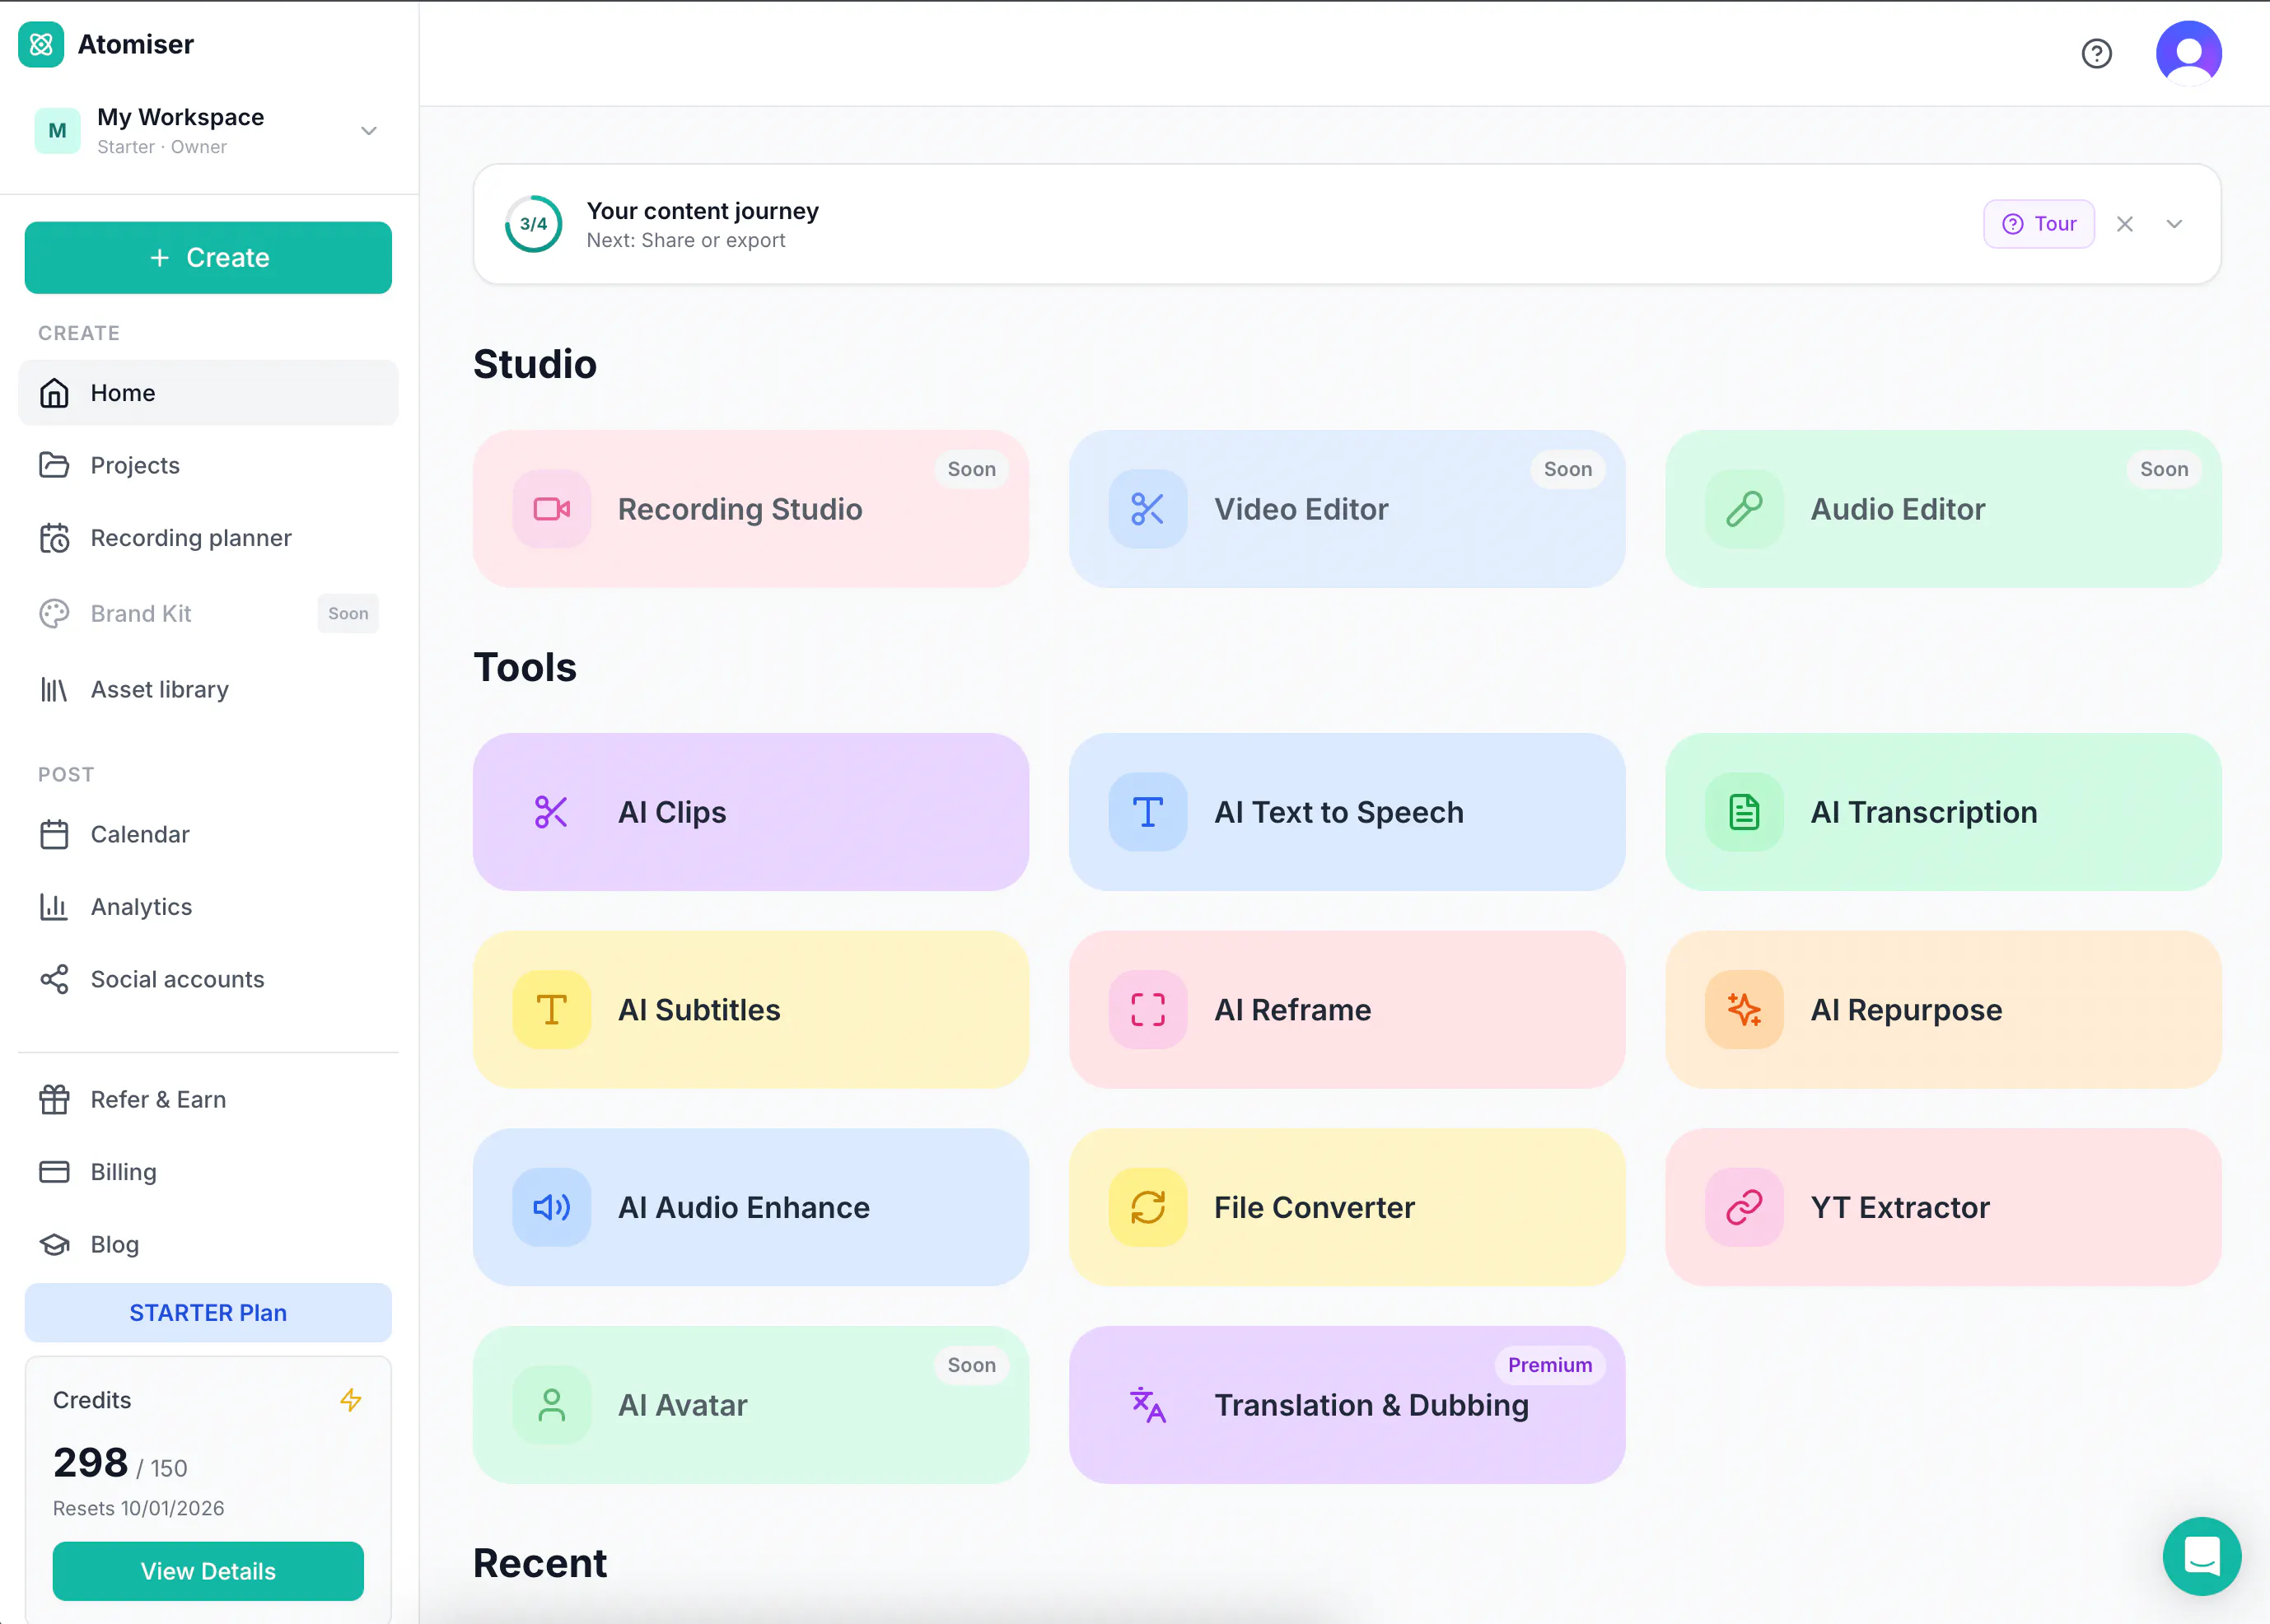Click the AI Repurpose sparkle icon
Screen dimensions: 2270x1624
pyautogui.click(x=1744, y=1009)
